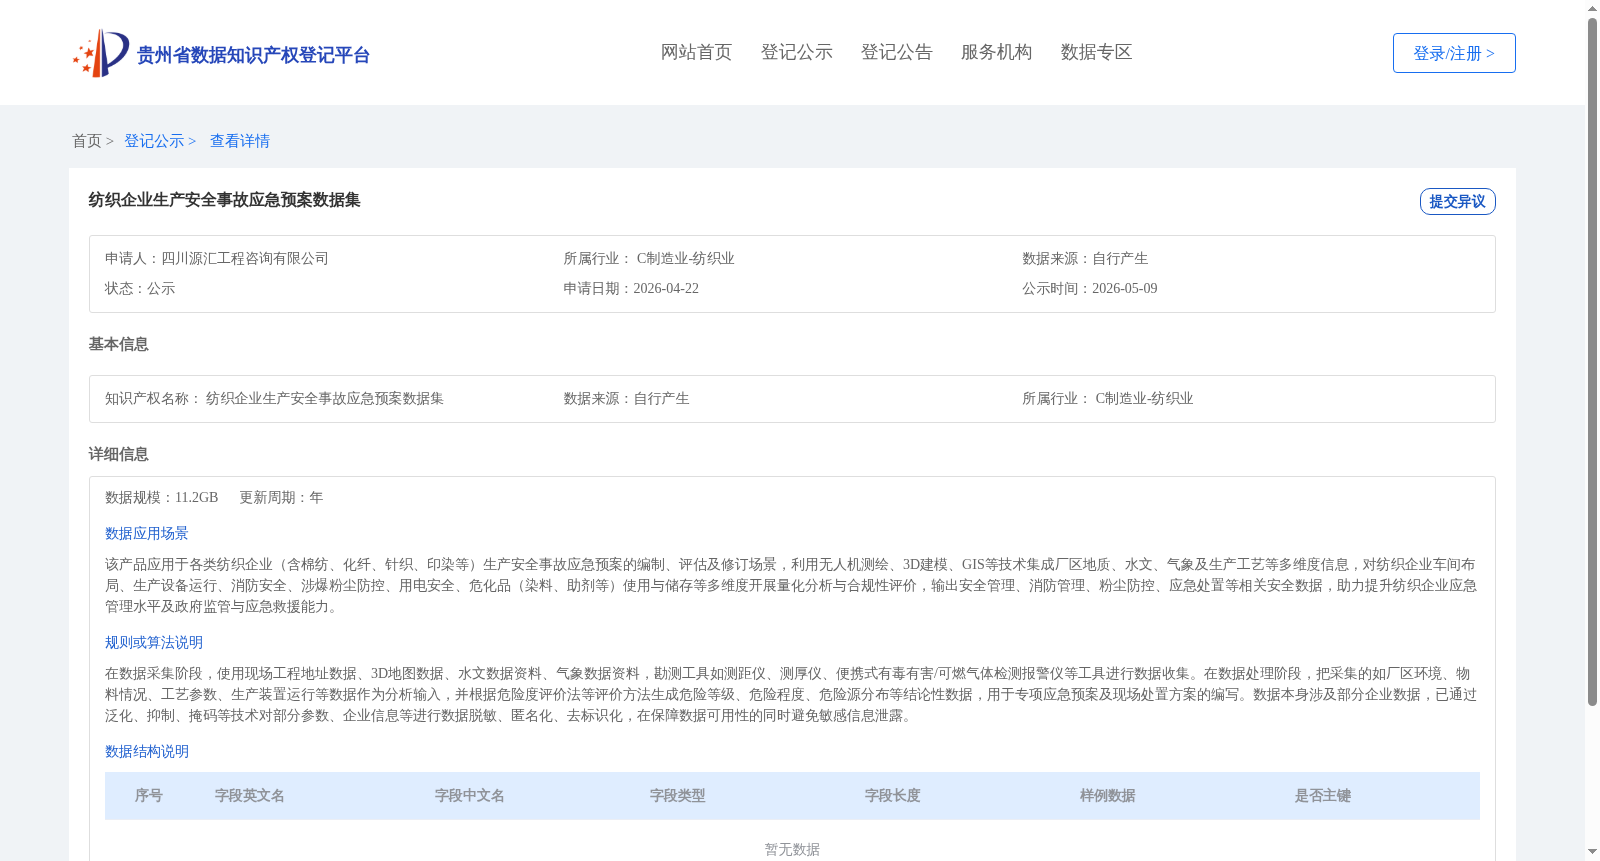Screen dimensions: 1600x861
Task: Click 规则或算法说明 heading
Action: click(x=154, y=642)
